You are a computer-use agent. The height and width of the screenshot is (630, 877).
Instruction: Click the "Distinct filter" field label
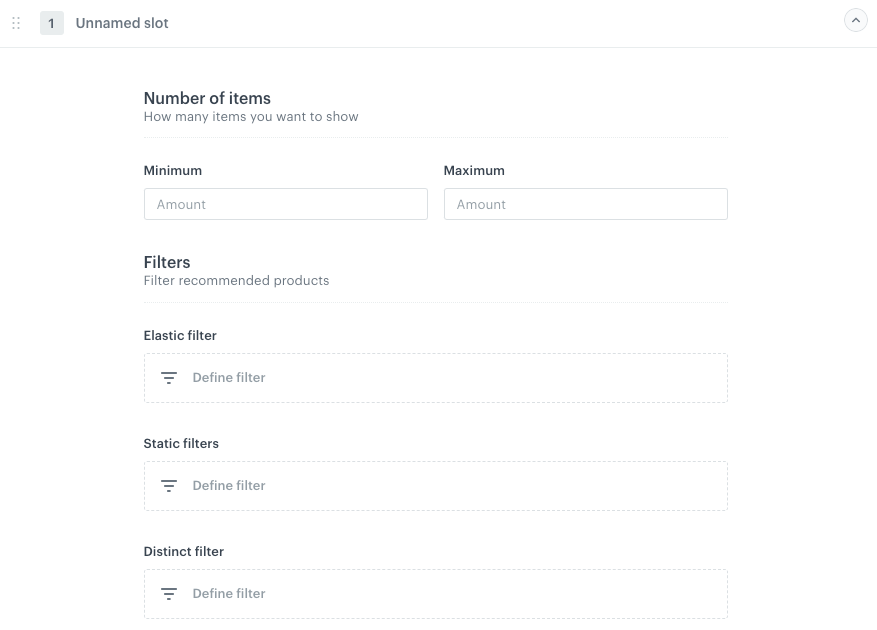pyautogui.click(x=183, y=551)
